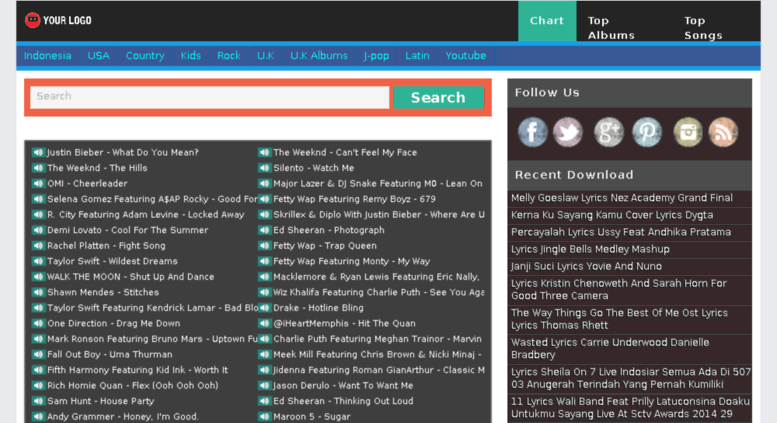The width and height of the screenshot is (777, 423).
Task: Open The Weeknd - Can't Feel My Face
Action: pyautogui.click(x=345, y=153)
